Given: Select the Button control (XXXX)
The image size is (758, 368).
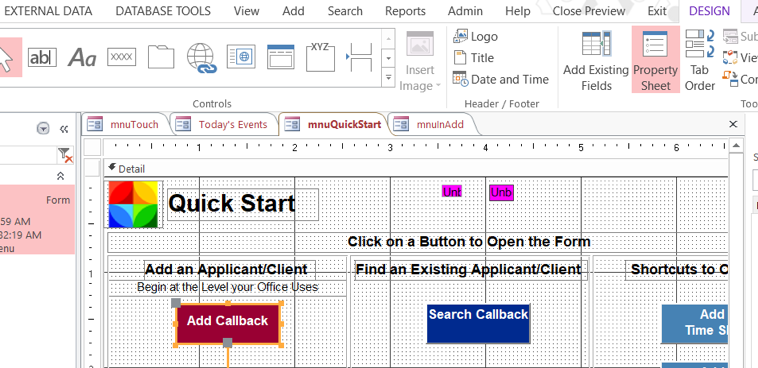Looking at the screenshot, I should [121, 57].
